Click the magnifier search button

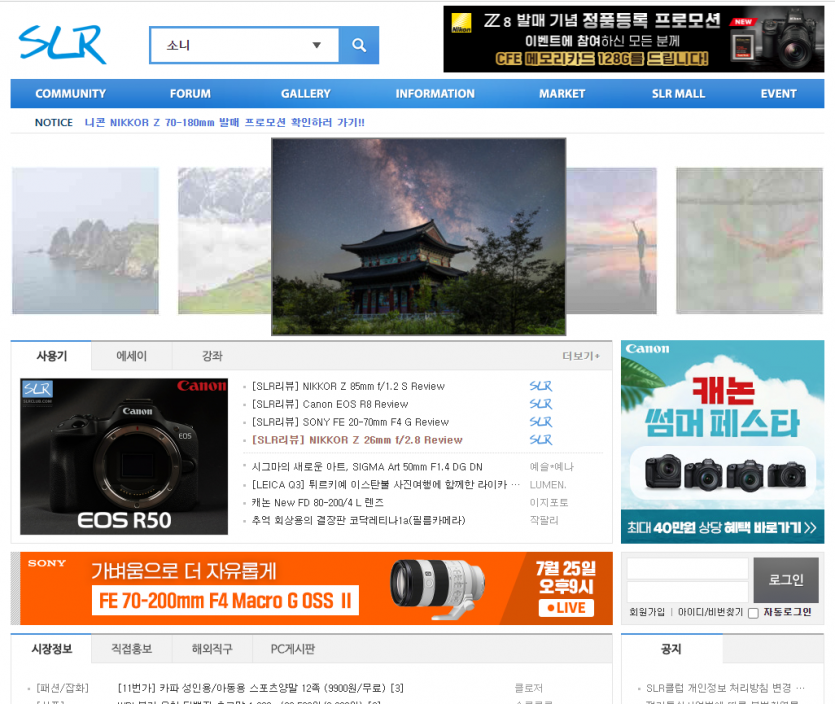point(359,45)
